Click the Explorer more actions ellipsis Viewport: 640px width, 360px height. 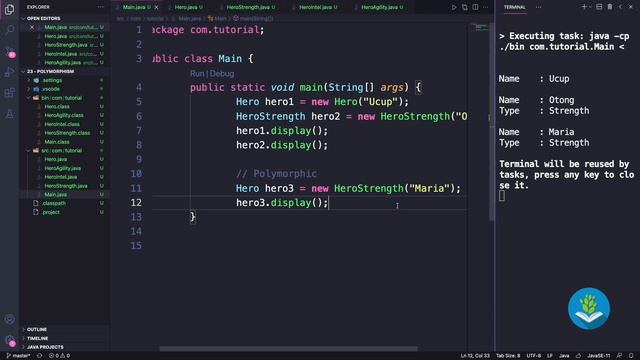[100, 7]
